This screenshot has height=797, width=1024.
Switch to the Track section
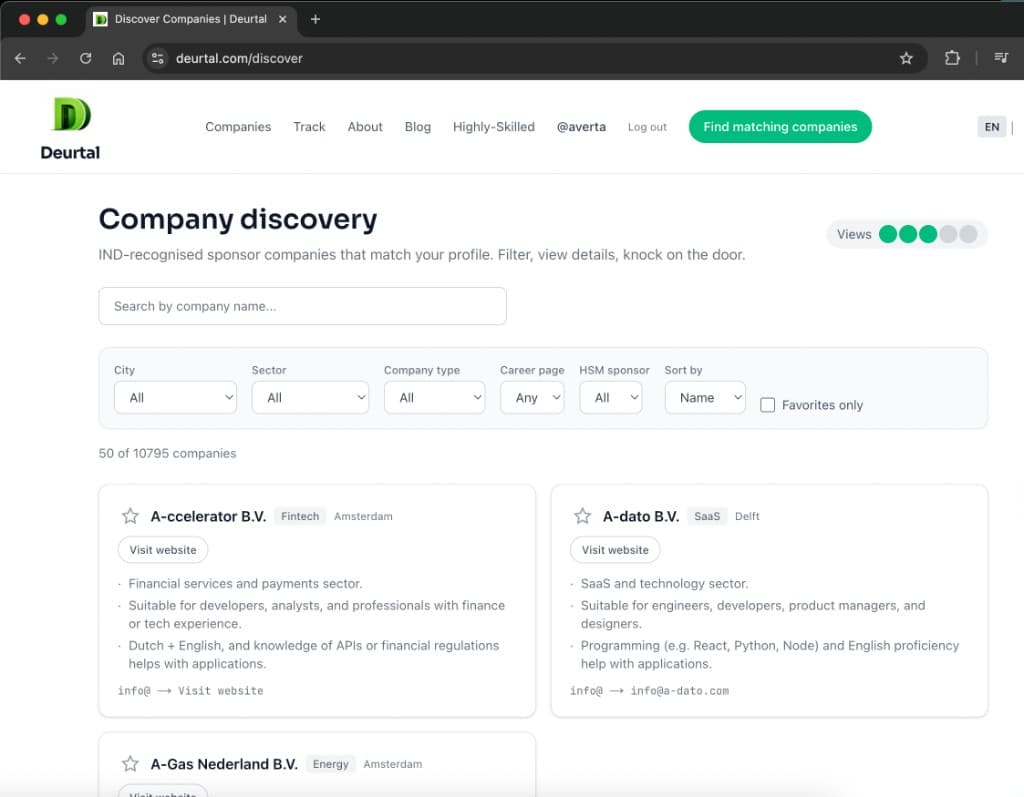[x=309, y=127]
